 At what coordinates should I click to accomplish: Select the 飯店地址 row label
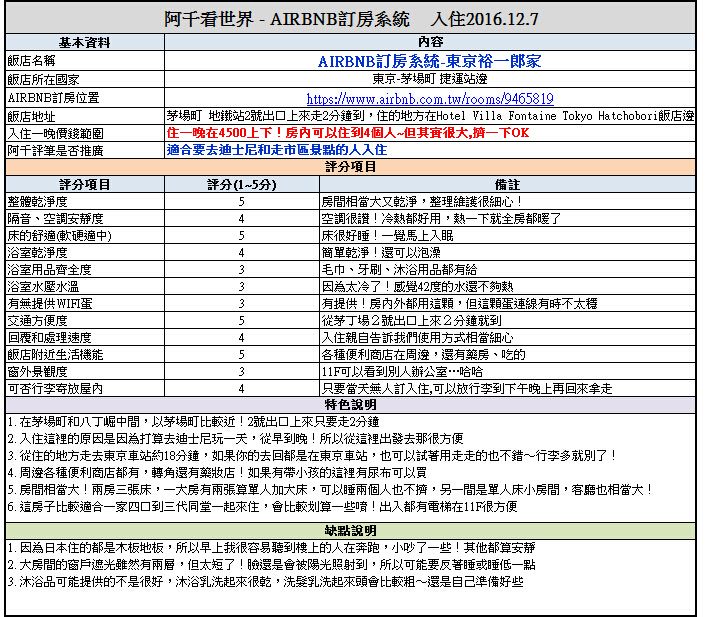31,116
